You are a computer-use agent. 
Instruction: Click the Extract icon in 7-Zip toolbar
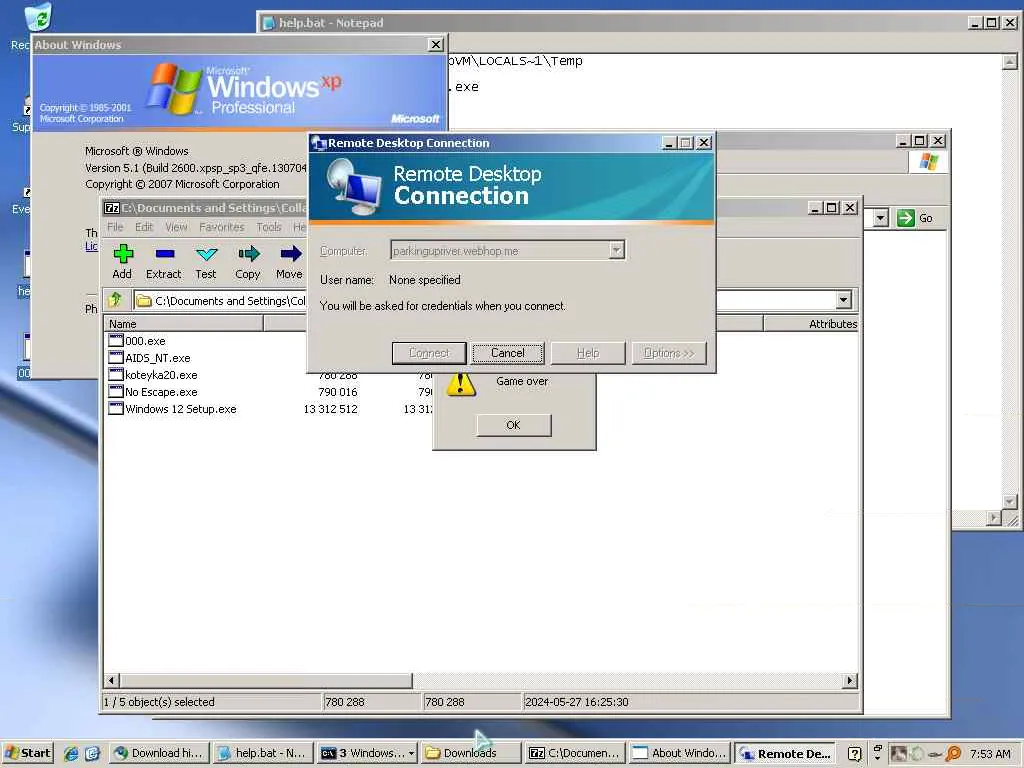(165, 253)
